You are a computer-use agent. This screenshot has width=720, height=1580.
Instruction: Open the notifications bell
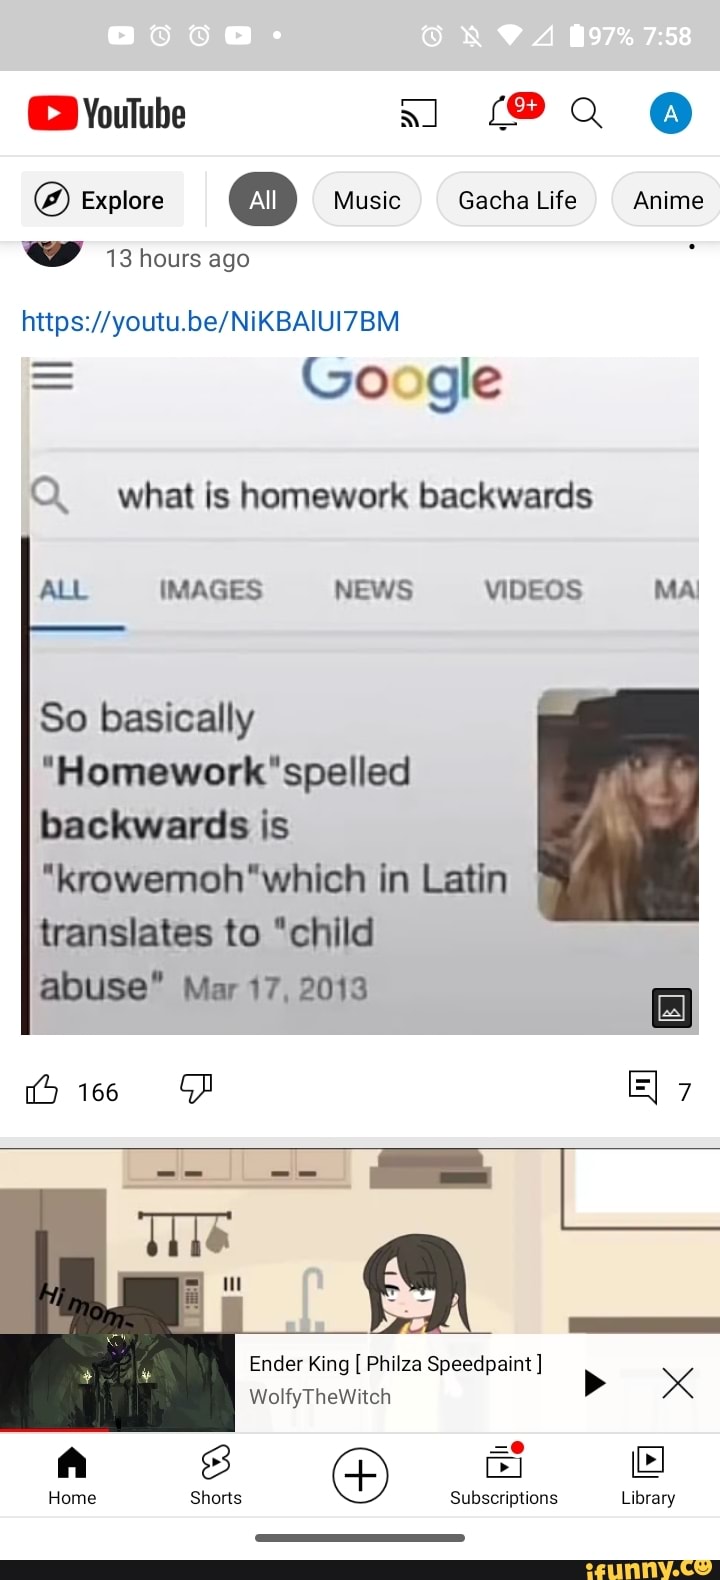[x=504, y=114]
